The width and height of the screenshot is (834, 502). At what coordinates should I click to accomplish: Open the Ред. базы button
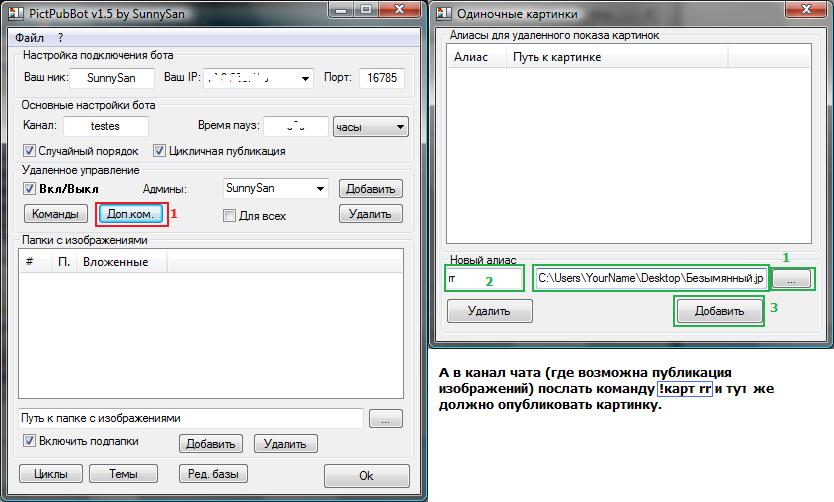point(212,473)
